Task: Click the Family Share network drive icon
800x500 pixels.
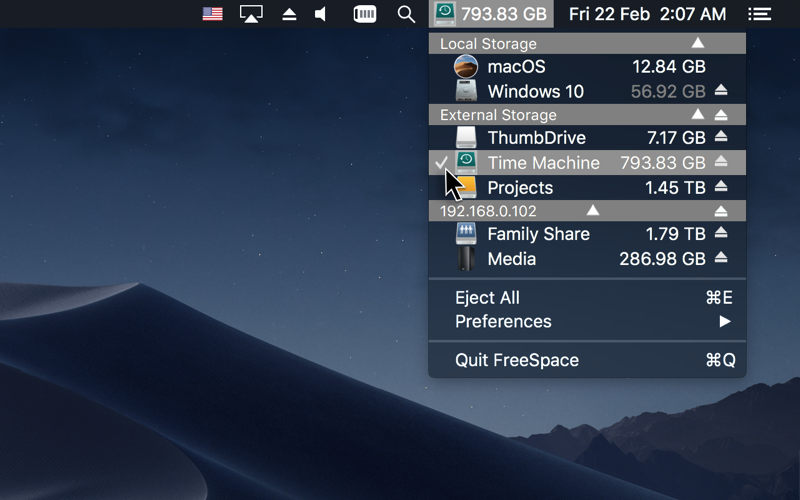Action: 466,233
